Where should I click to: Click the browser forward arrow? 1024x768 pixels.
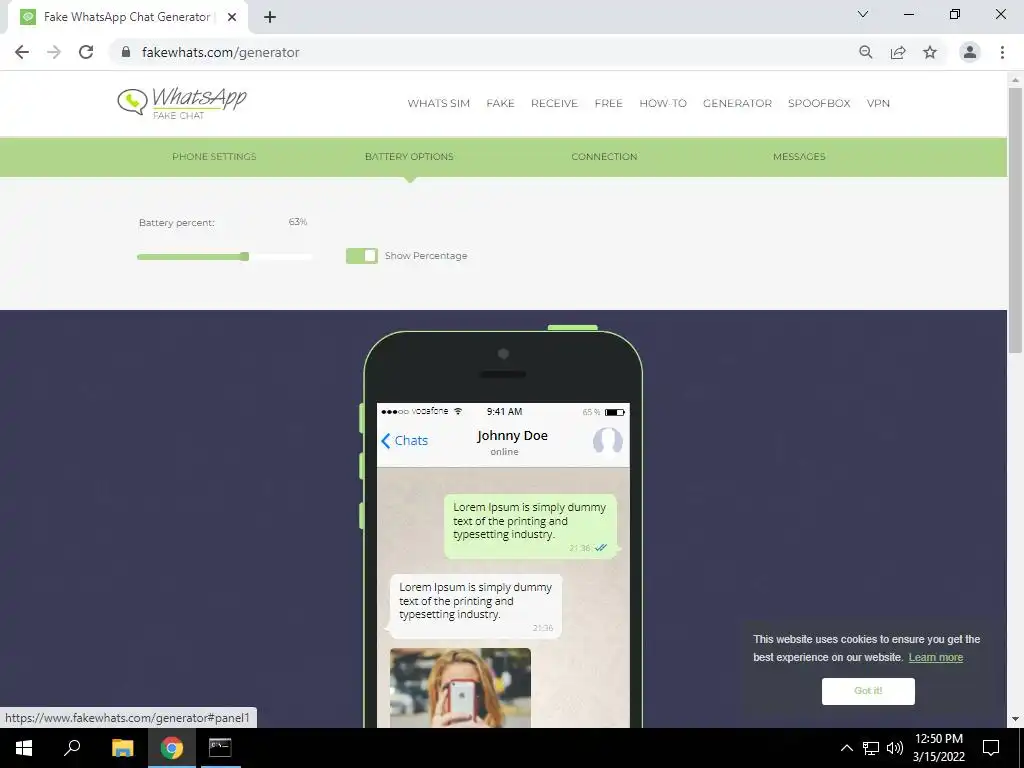coord(54,52)
